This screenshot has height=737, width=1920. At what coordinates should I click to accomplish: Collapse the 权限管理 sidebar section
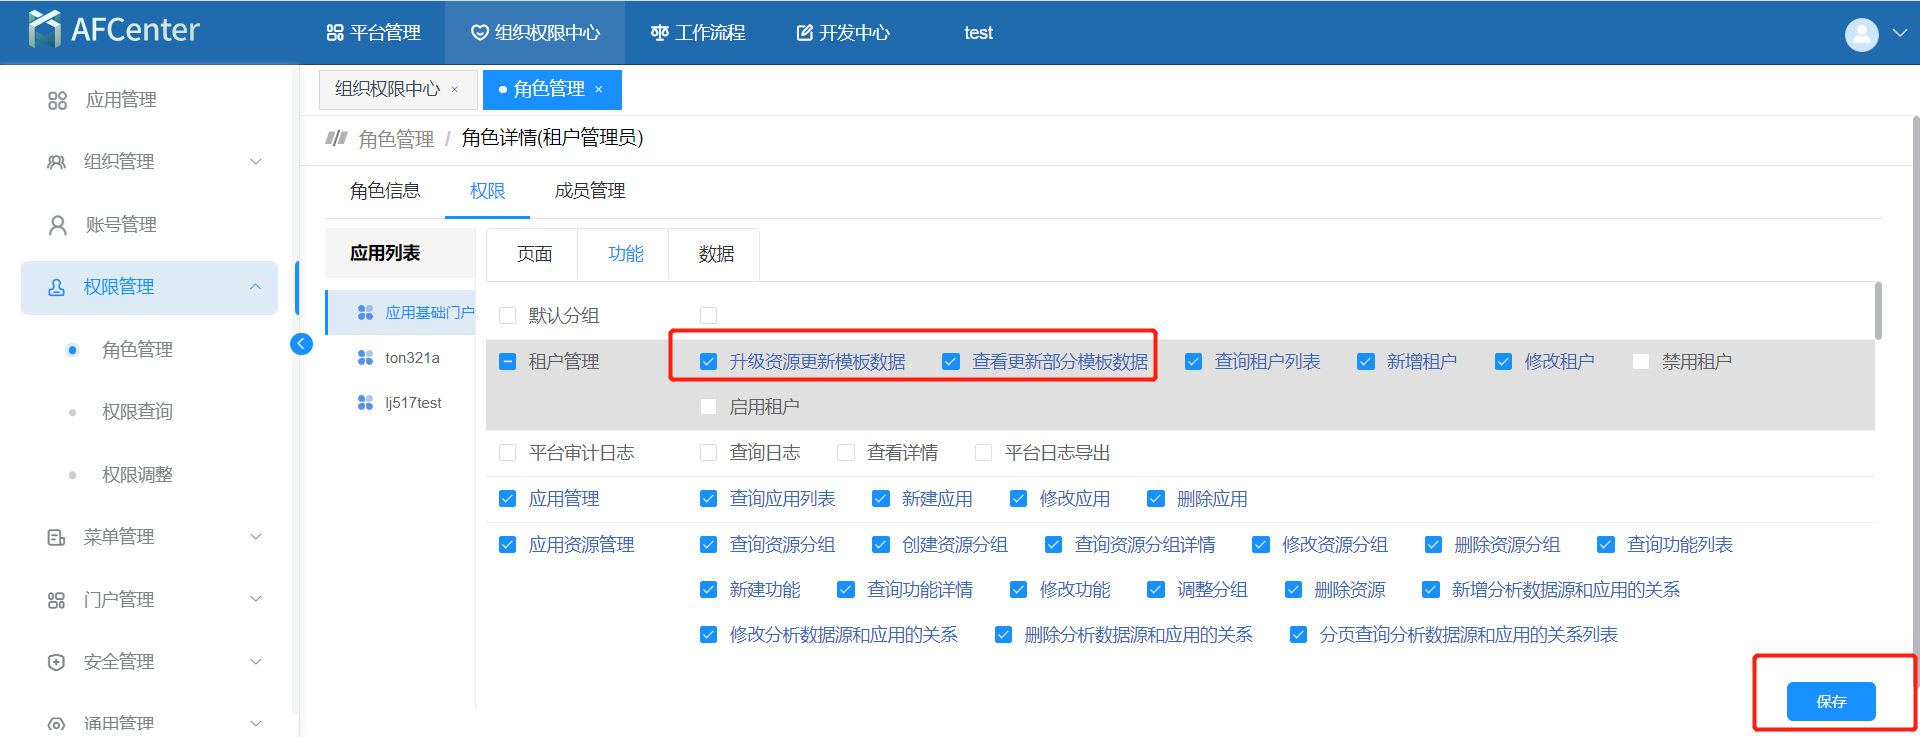[255, 287]
